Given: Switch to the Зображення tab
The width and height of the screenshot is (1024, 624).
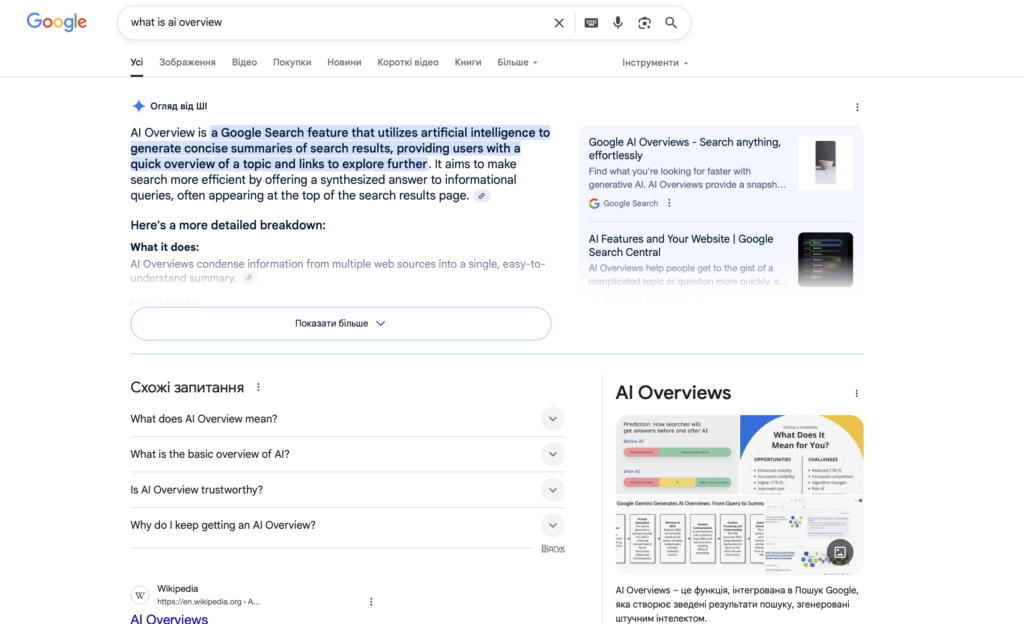Looking at the screenshot, I should coord(189,62).
